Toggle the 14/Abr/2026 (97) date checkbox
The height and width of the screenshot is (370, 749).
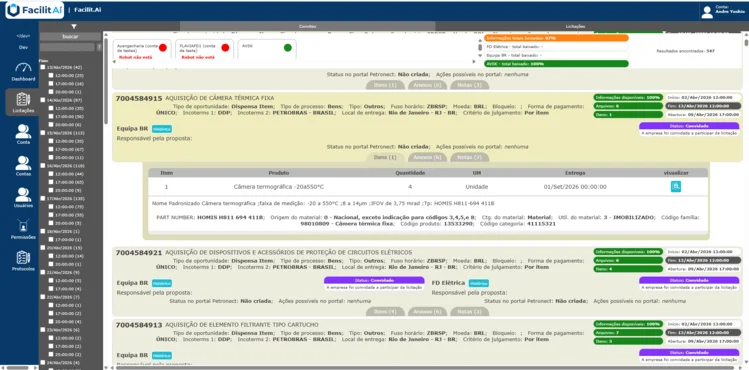pyautogui.click(x=43, y=100)
